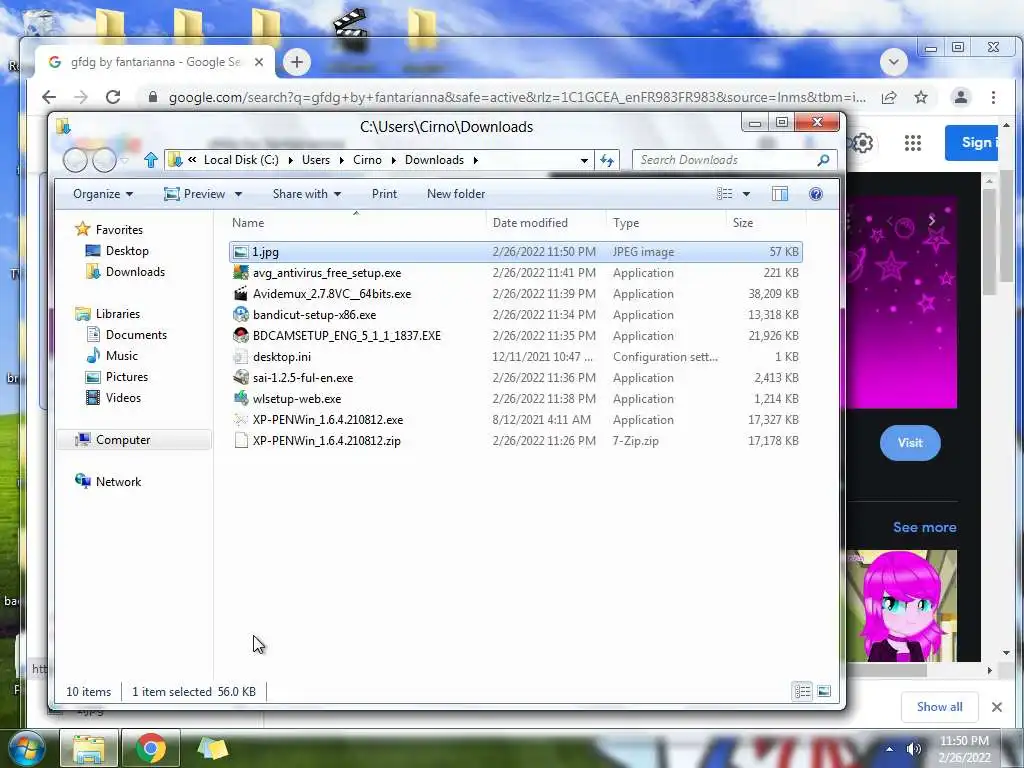1024x768 pixels.
Task: Open Google apps grid icon
Action: coord(913,143)
